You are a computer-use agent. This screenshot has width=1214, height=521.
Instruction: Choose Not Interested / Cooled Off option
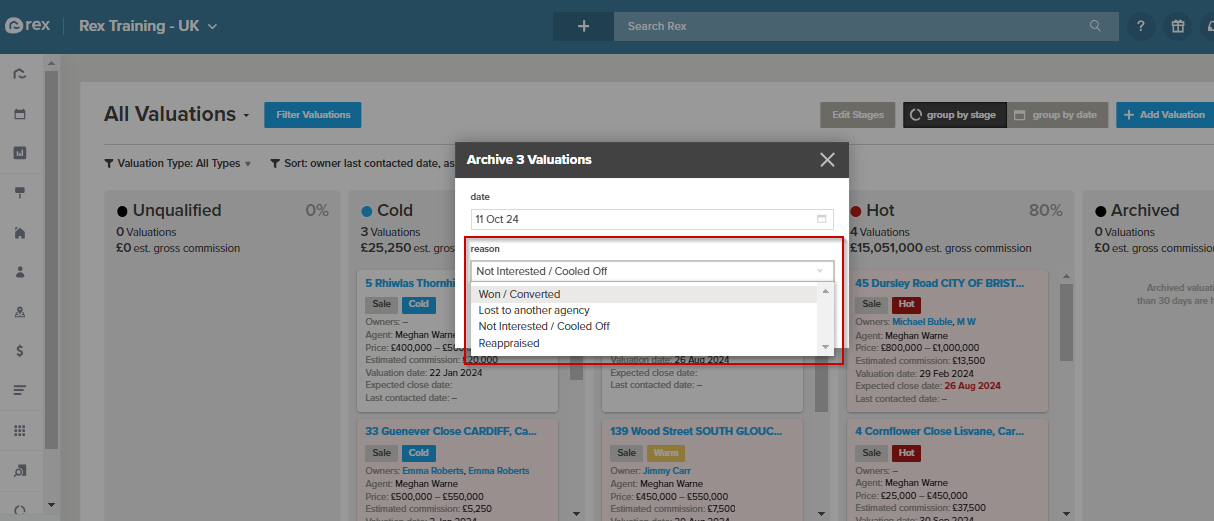[x=645, y=326]
